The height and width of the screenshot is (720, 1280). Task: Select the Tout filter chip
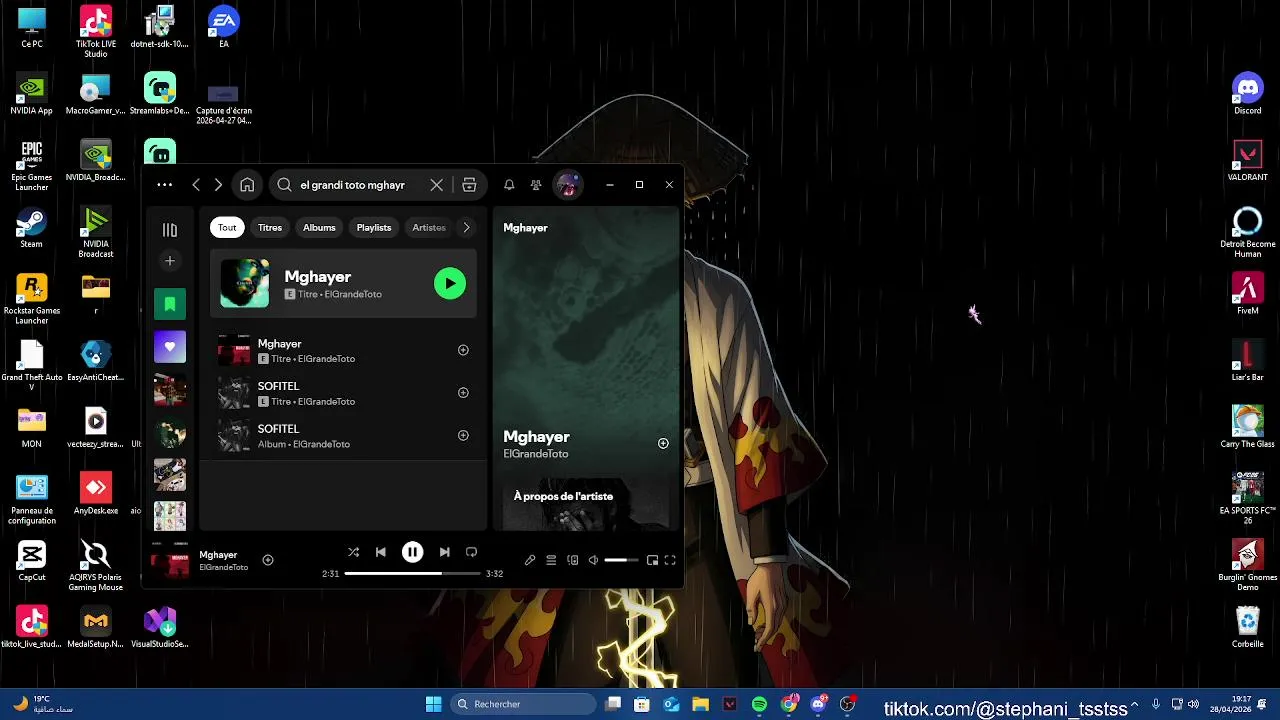[227, 228]
